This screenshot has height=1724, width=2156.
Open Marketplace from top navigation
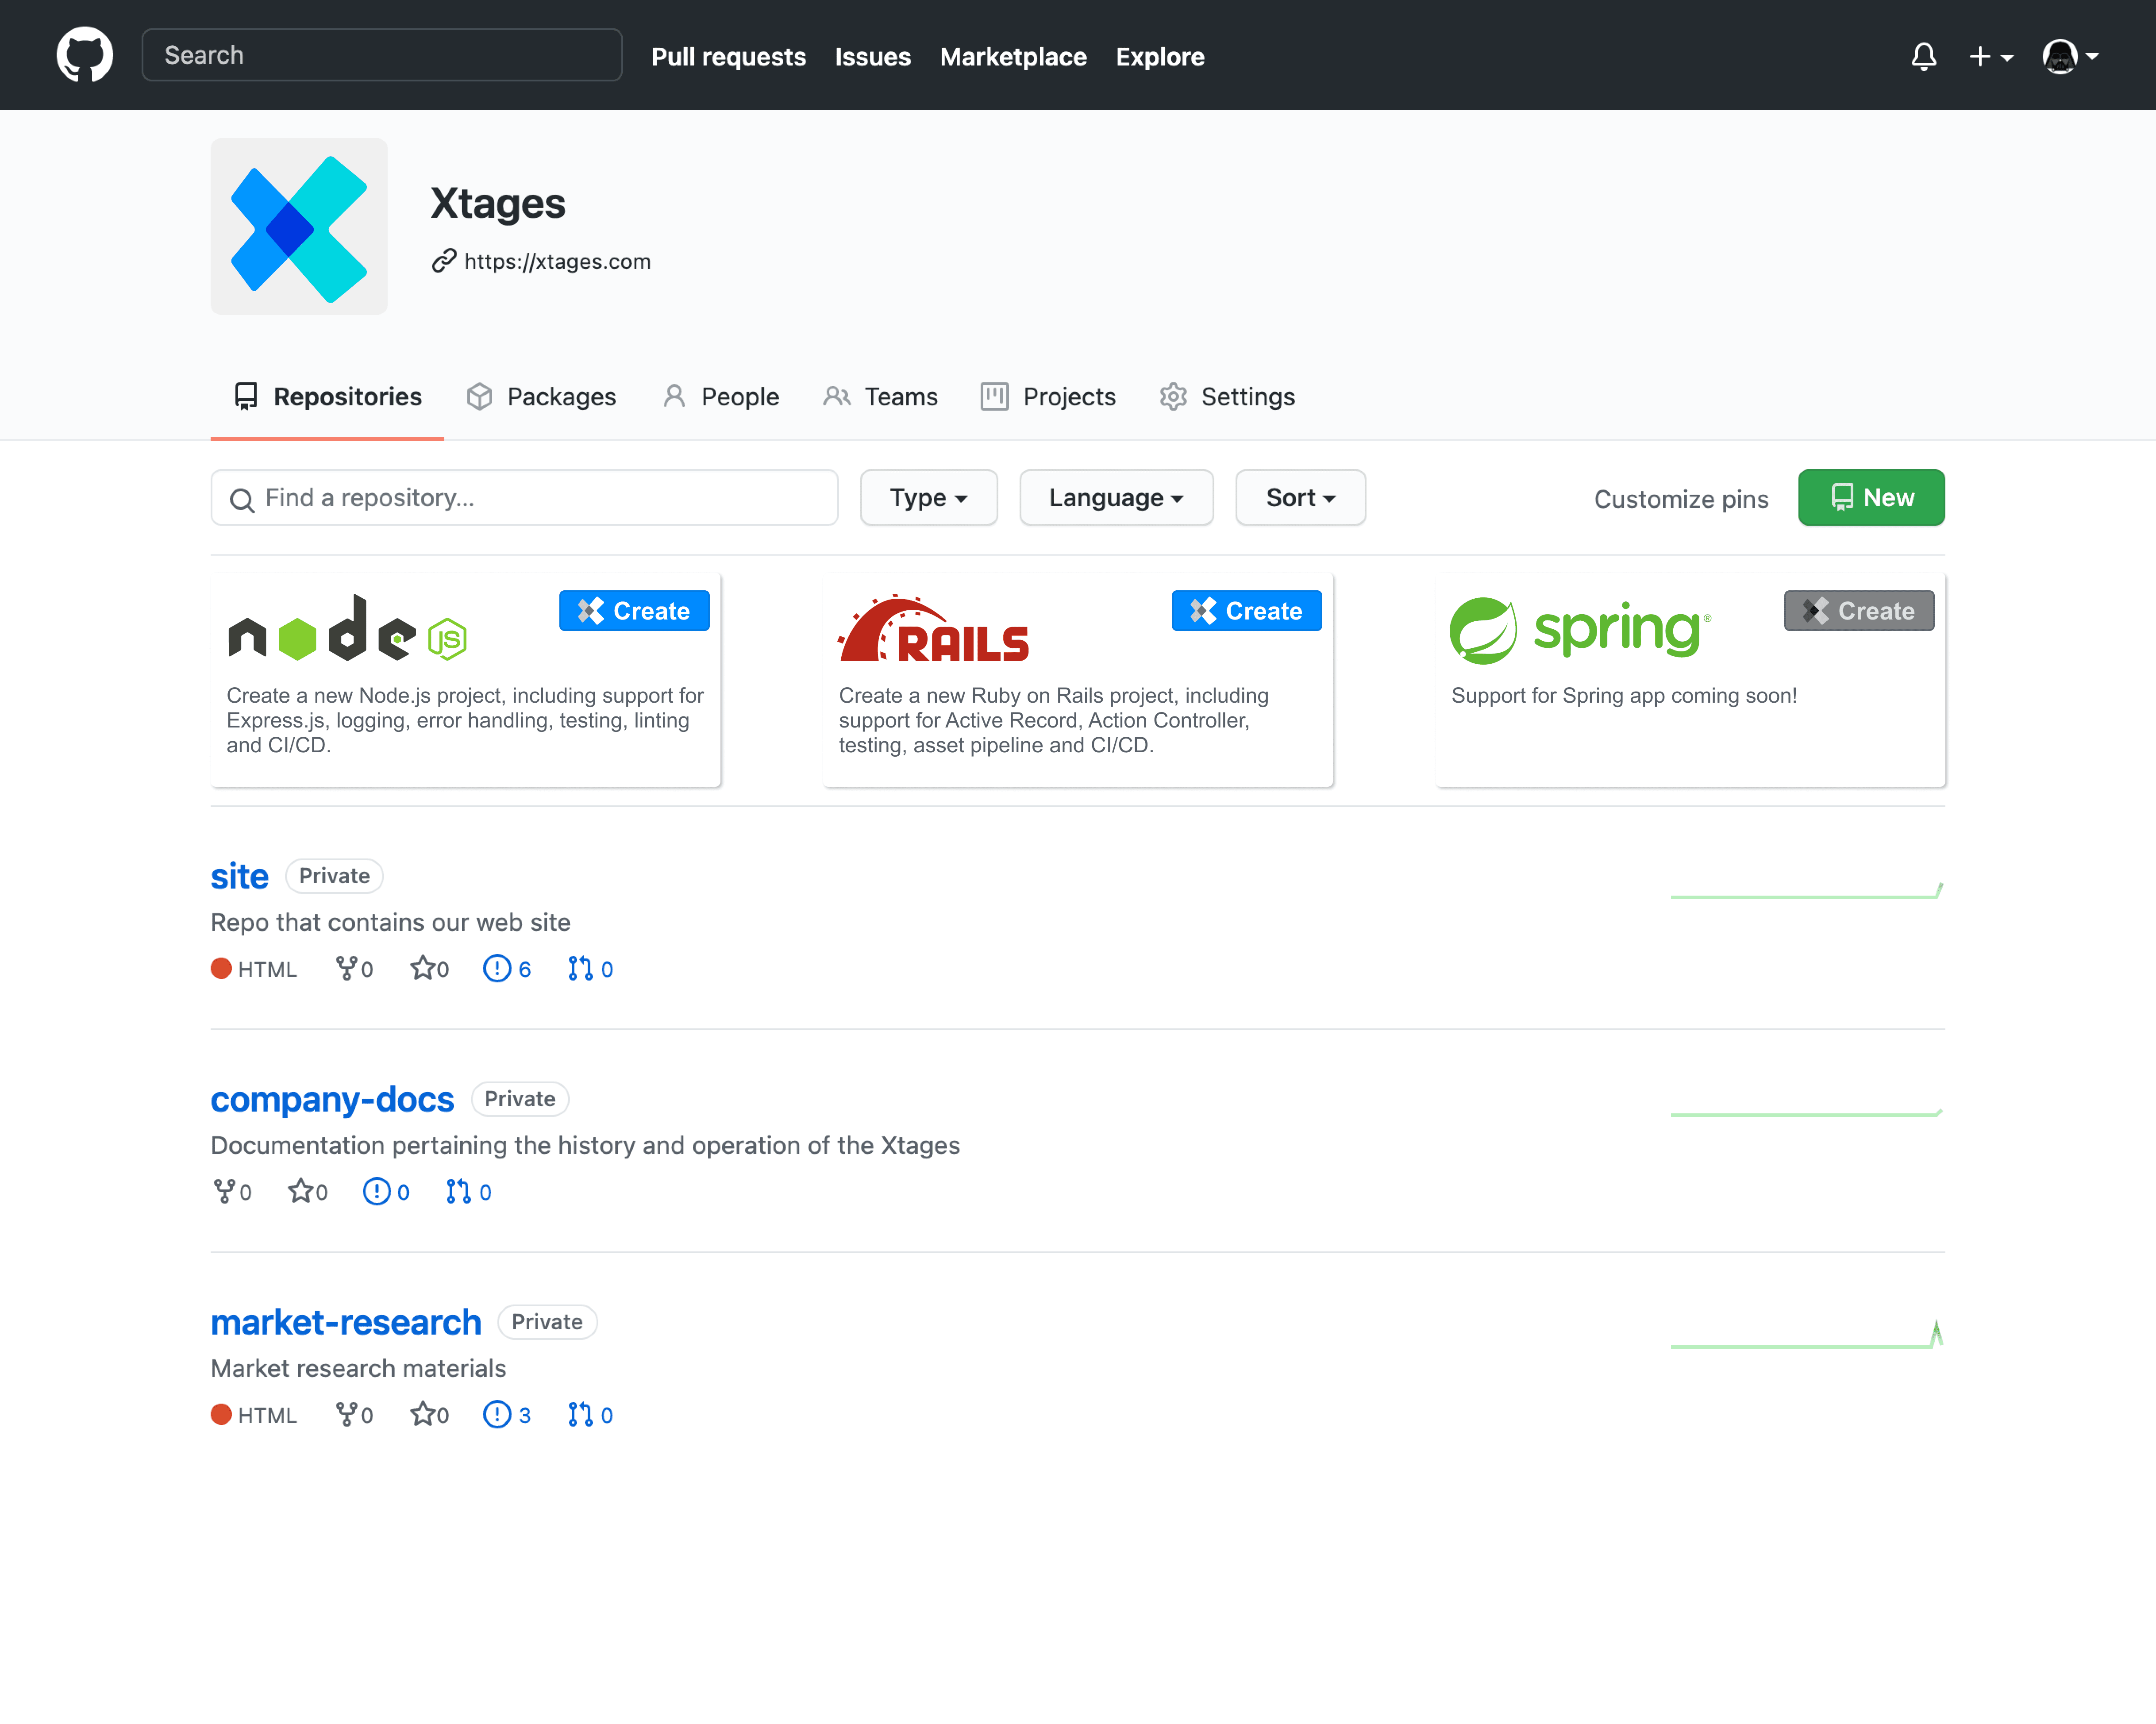coord(1013,56)
